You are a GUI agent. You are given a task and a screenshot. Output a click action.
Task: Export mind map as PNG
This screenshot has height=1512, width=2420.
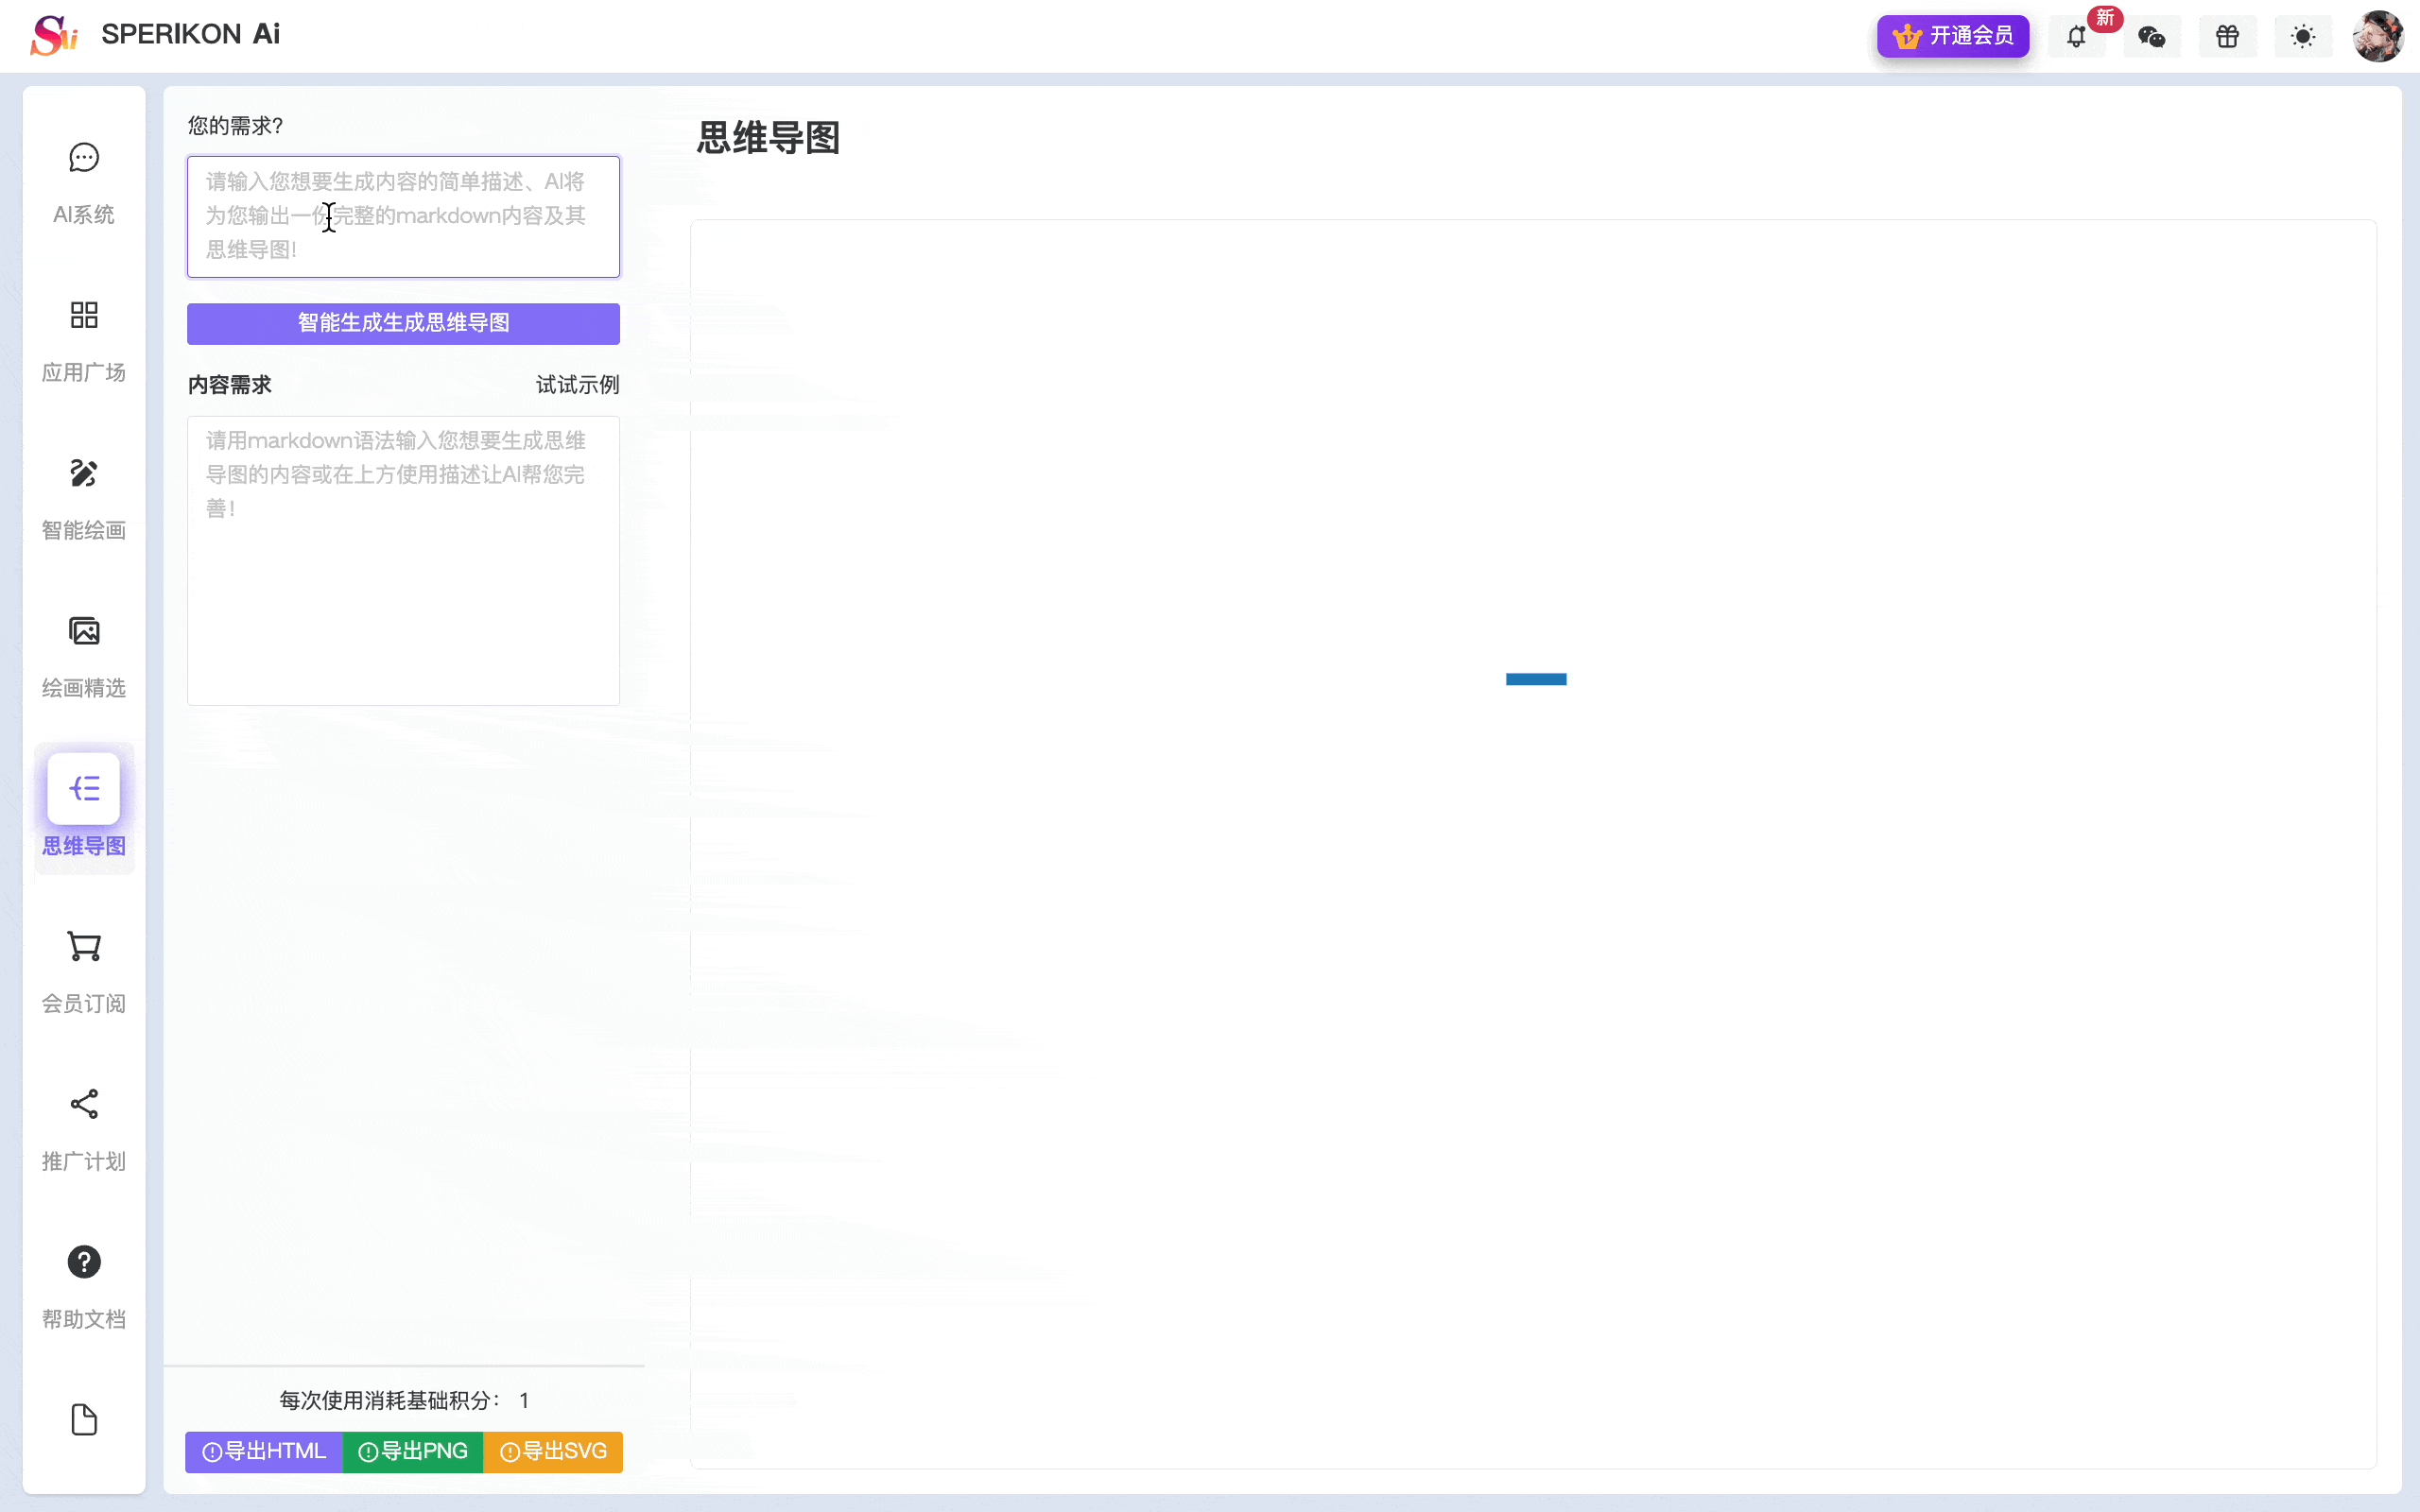413,1451
